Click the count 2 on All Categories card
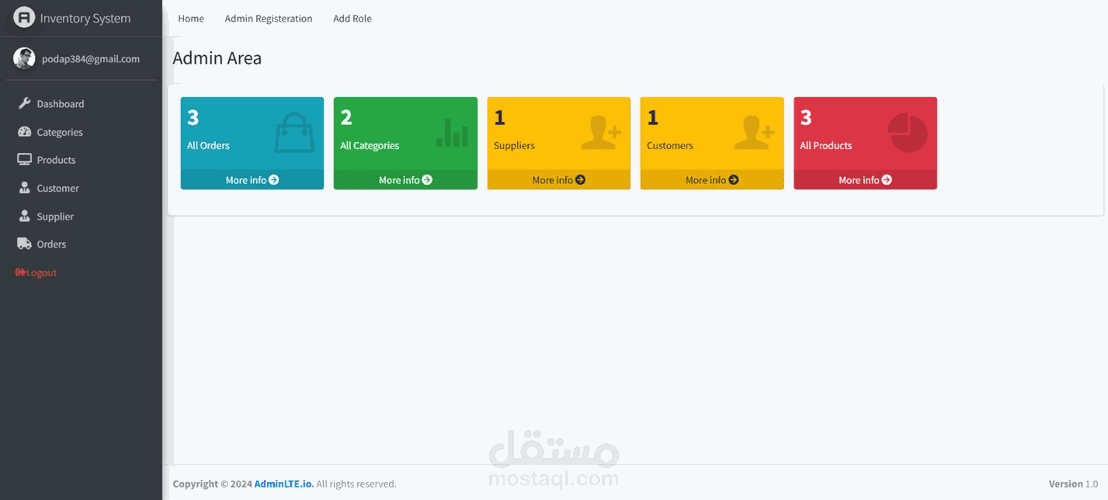 (x=346, y=117)
